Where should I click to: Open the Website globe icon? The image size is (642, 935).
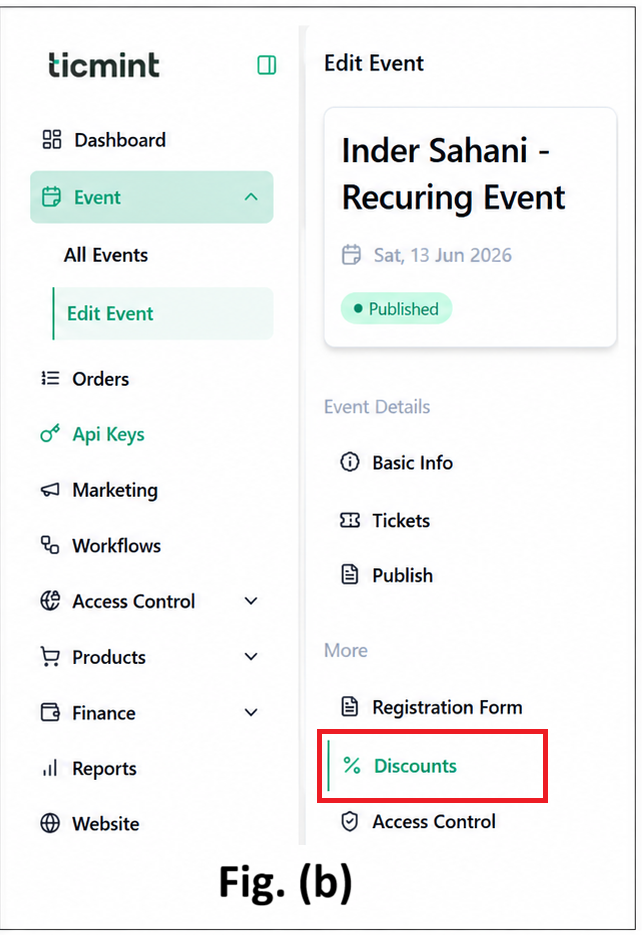point(50,823)
